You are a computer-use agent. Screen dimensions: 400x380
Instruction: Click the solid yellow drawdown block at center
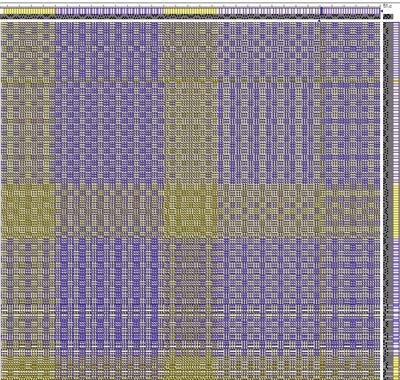pos(190,210)
